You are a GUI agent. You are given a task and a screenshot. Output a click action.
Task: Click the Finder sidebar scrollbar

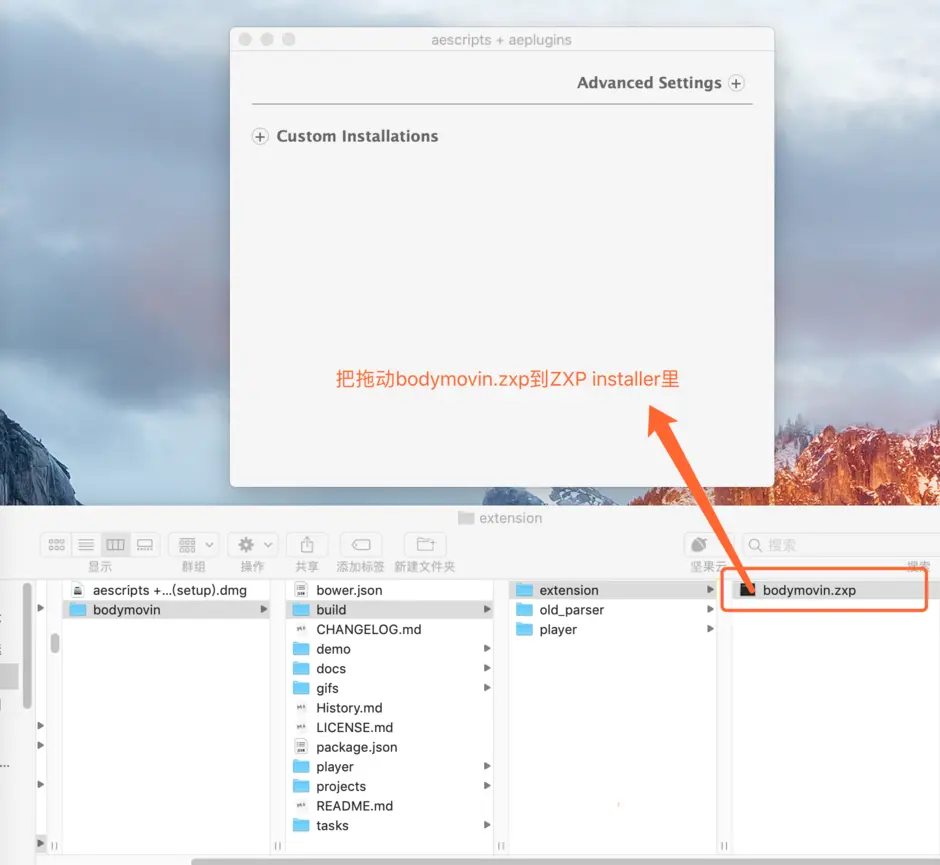click(26, 646)
